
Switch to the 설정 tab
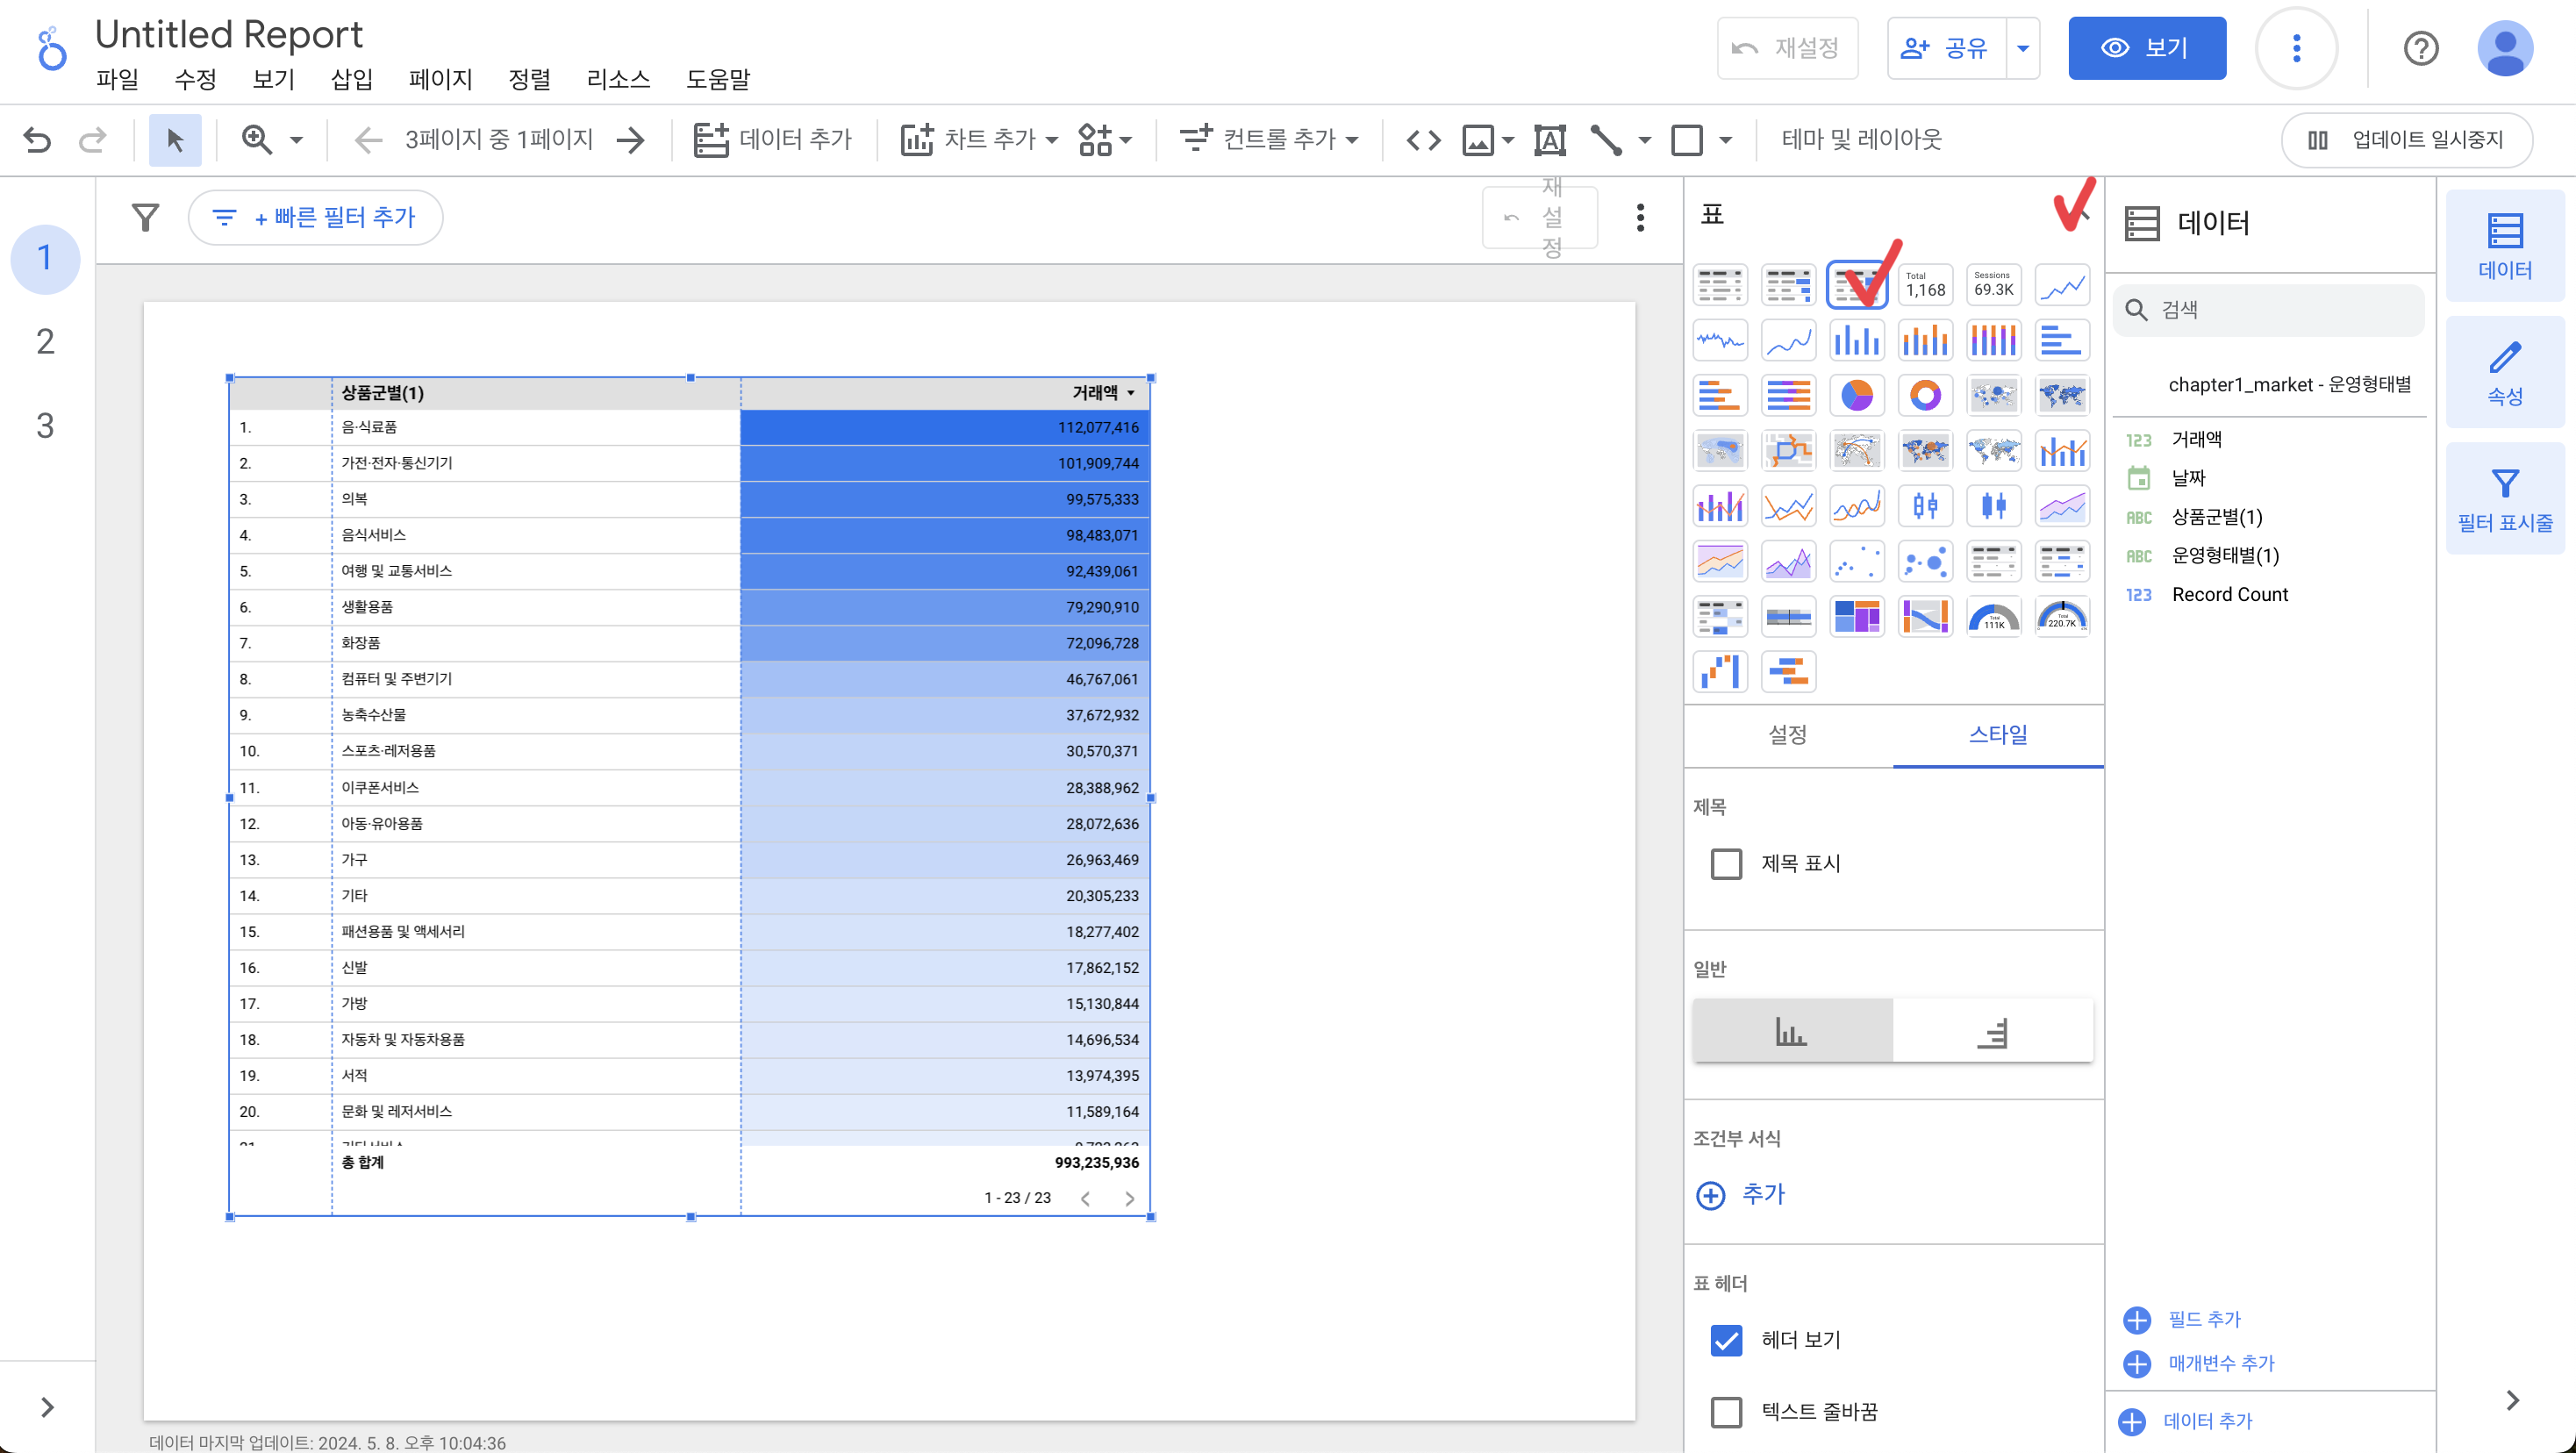pyautogui.click(x=1787, y=735)
